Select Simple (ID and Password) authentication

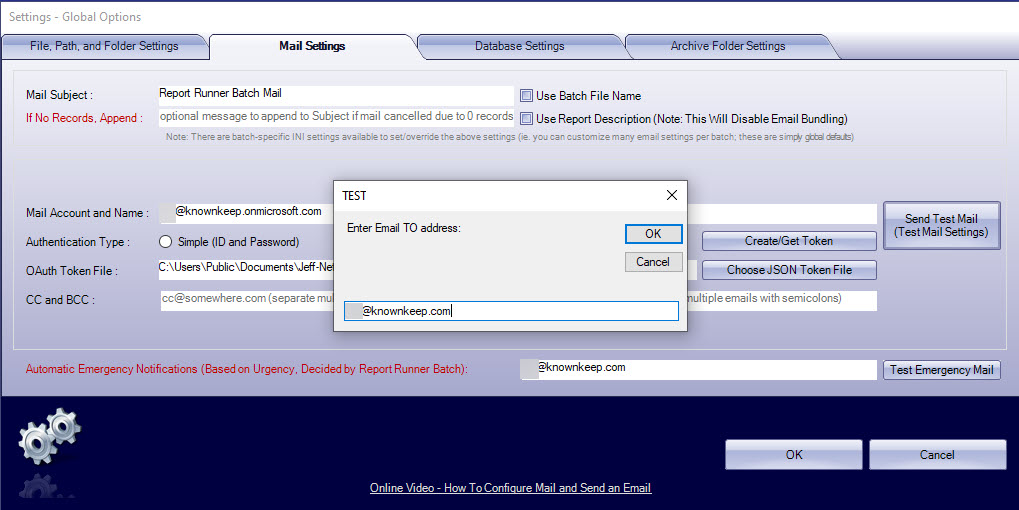coord(166,242)
